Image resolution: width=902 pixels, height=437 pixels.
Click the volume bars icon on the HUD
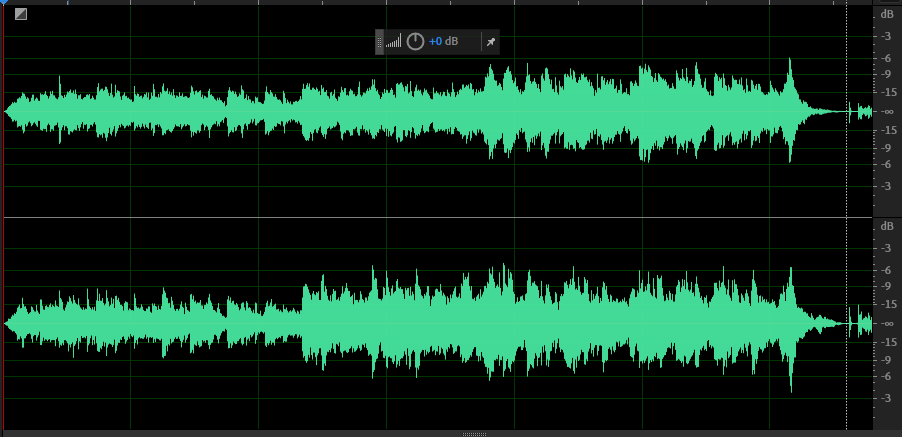tap(393, 42)
